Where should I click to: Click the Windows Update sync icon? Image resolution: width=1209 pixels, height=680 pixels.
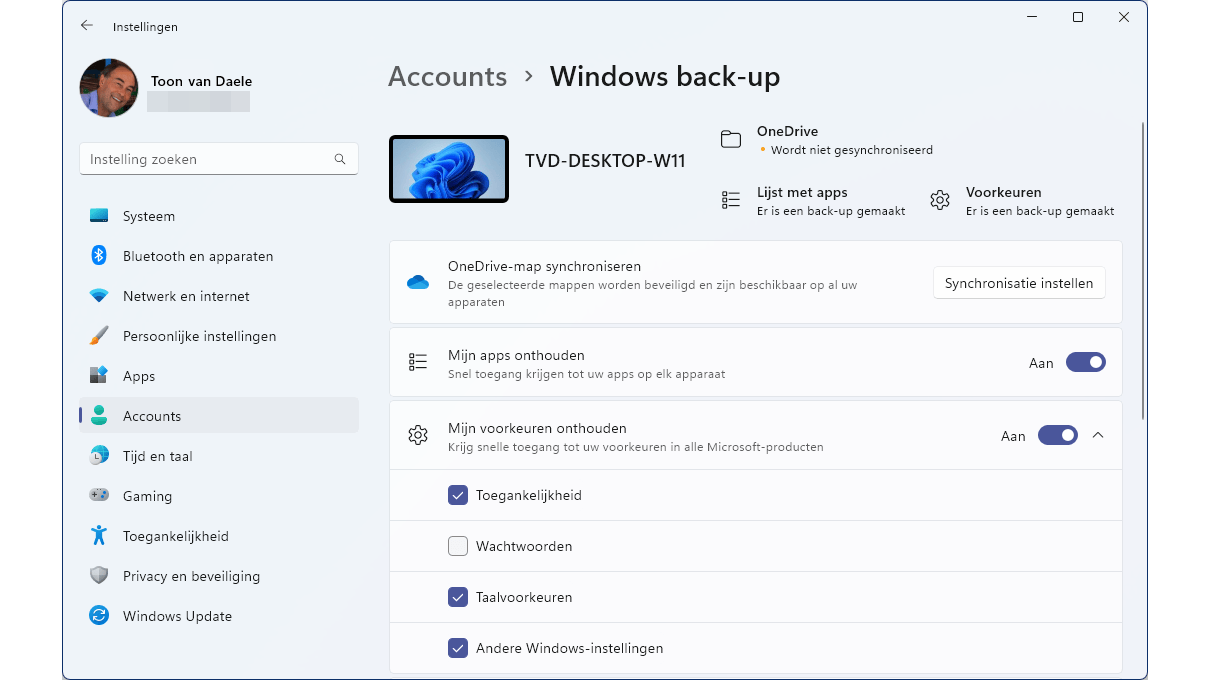[x=99, y=616]
